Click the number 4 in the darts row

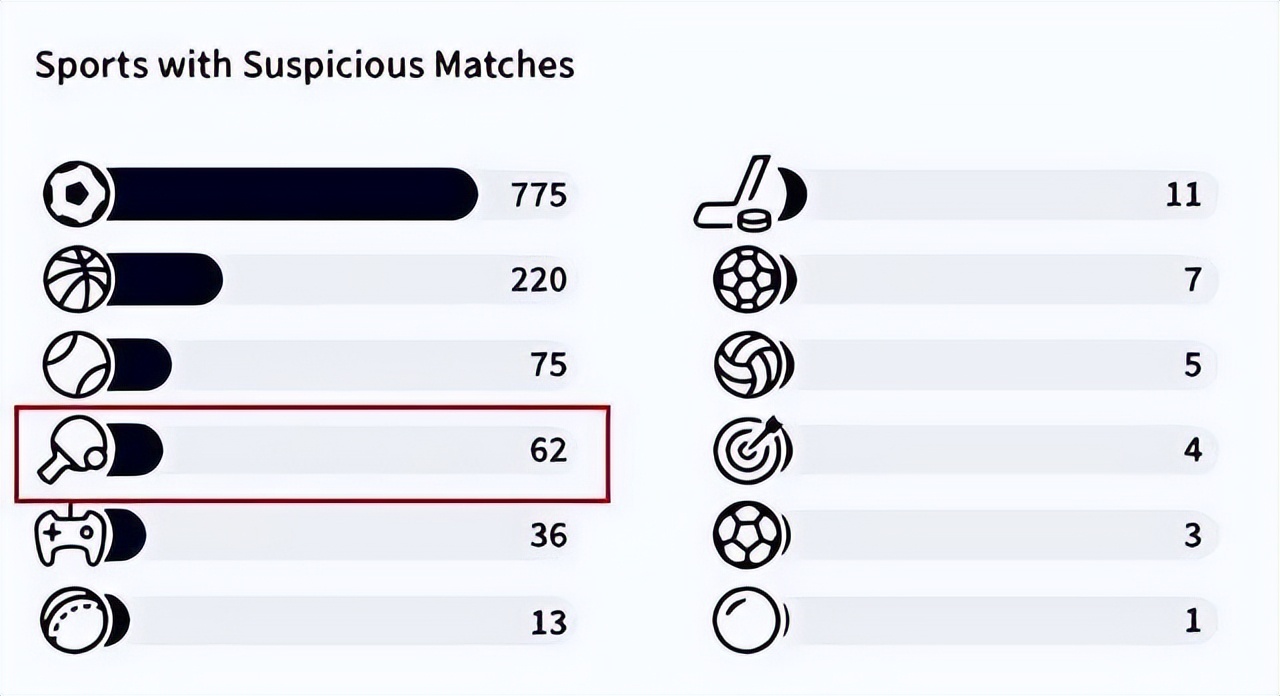pos(1192,451)
